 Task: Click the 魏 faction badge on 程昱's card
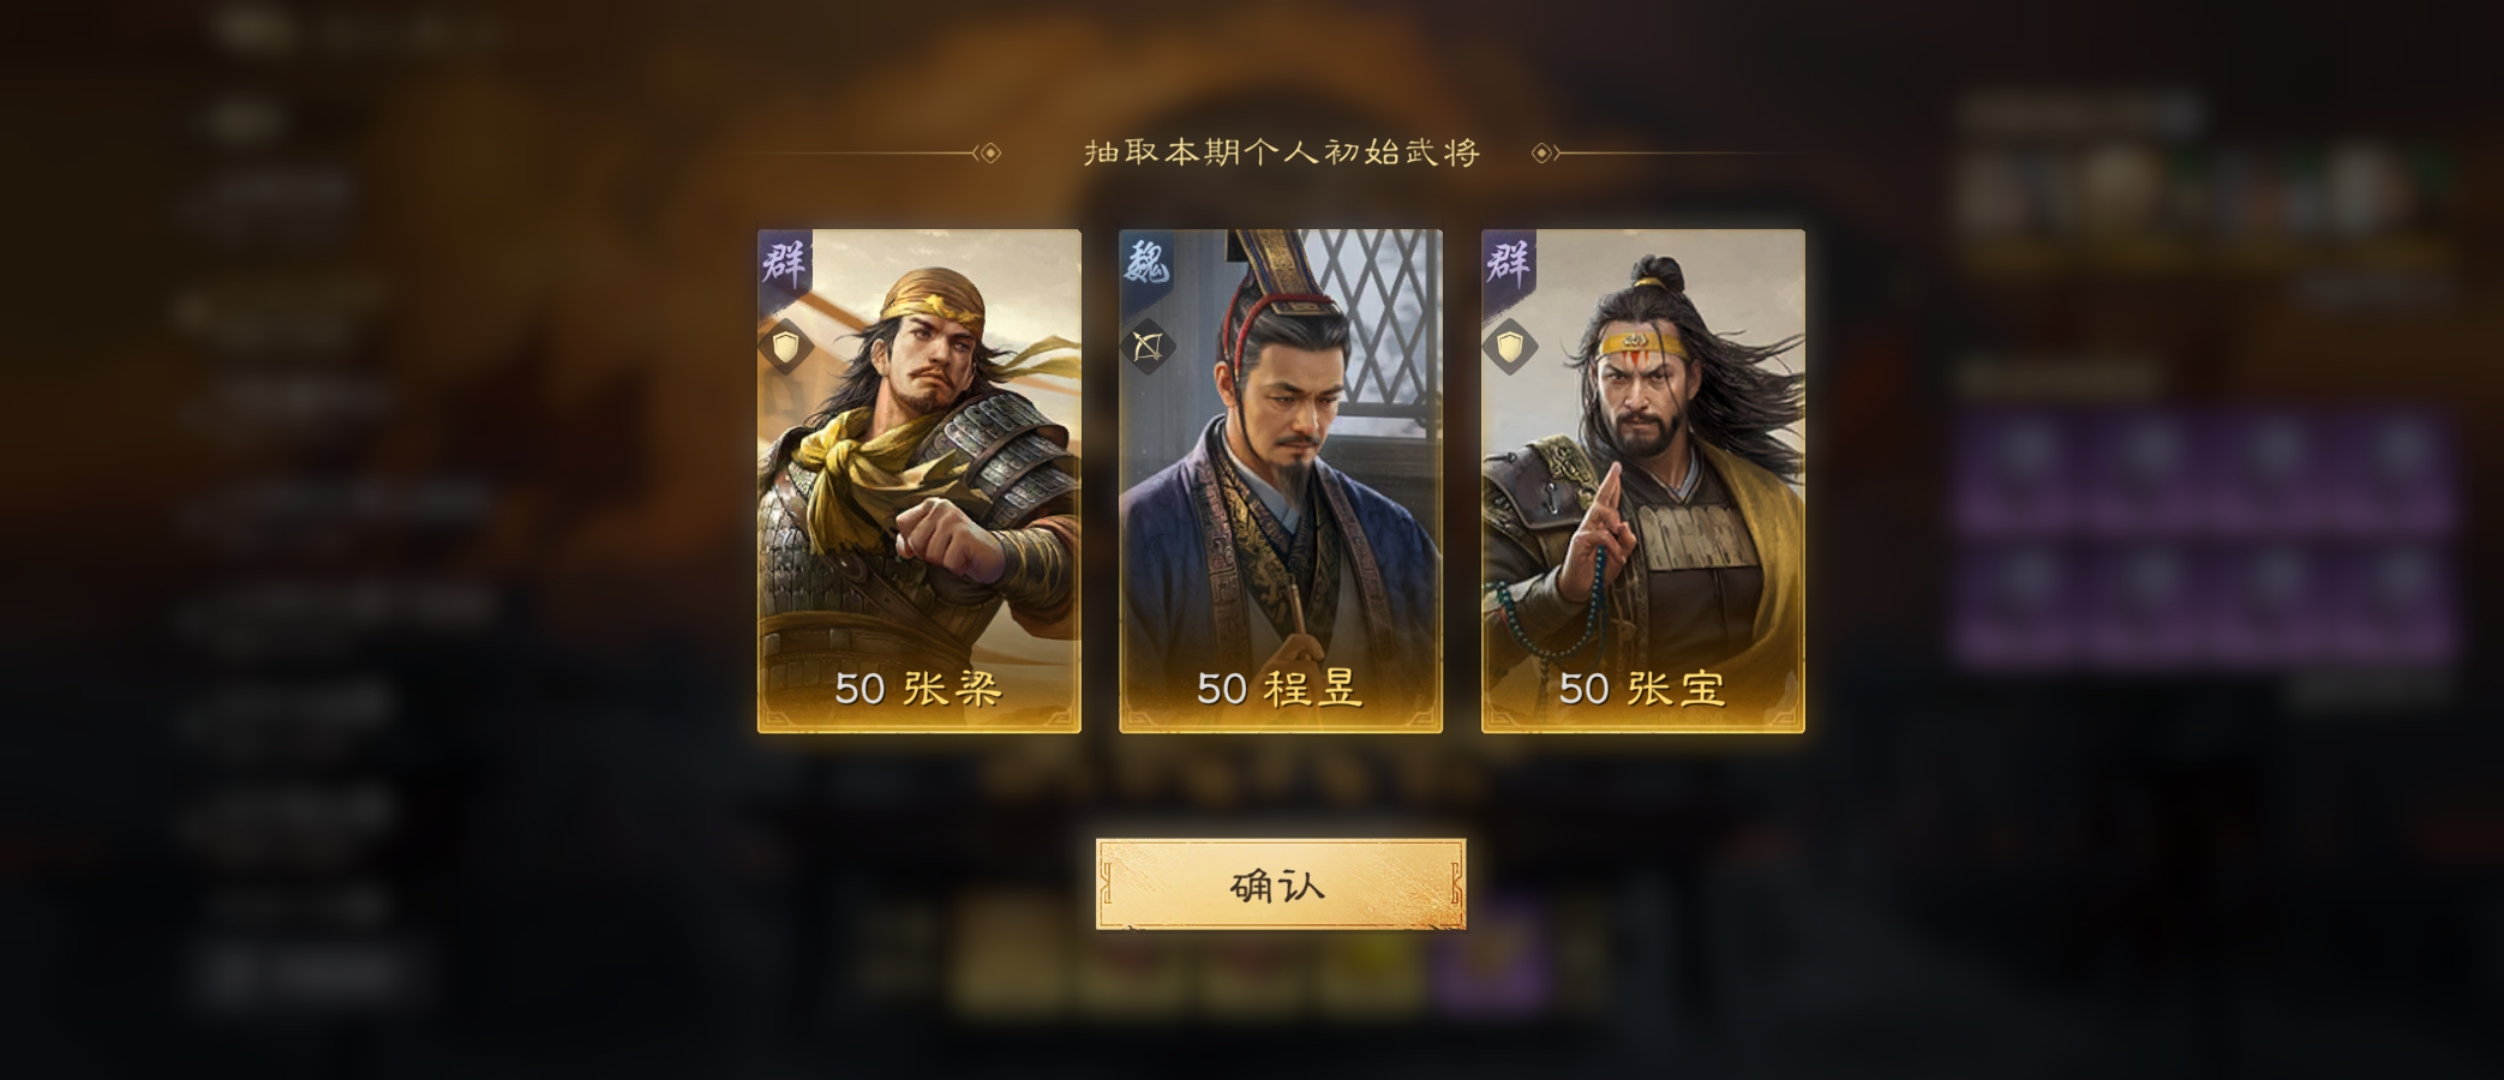(x=1146, y=262)
